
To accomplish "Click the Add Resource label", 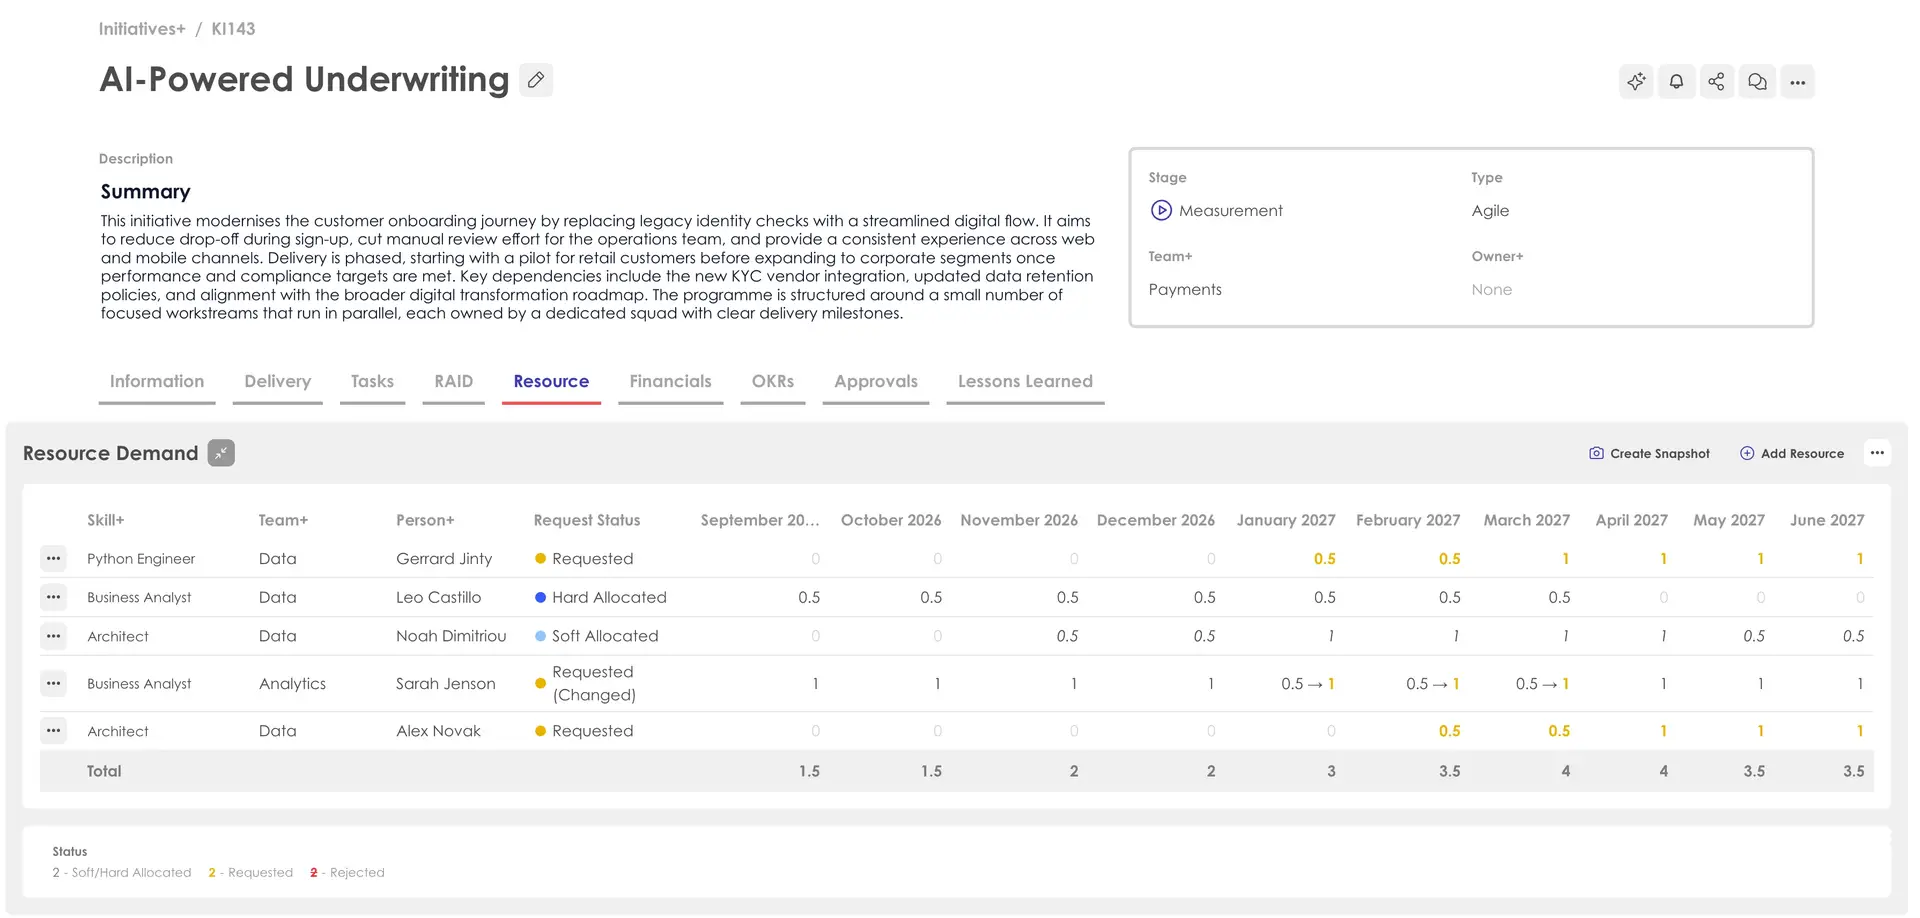I will tap(1802, 454).
